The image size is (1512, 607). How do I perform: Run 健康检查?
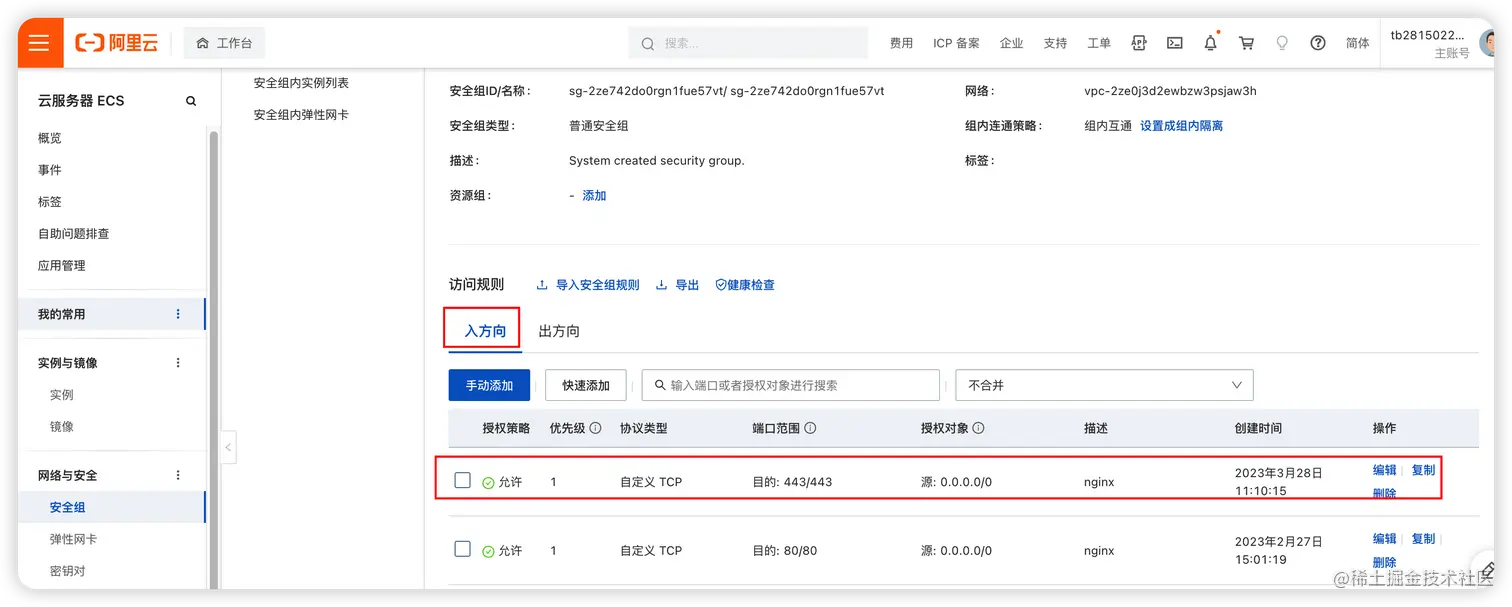tap(745, 285)
